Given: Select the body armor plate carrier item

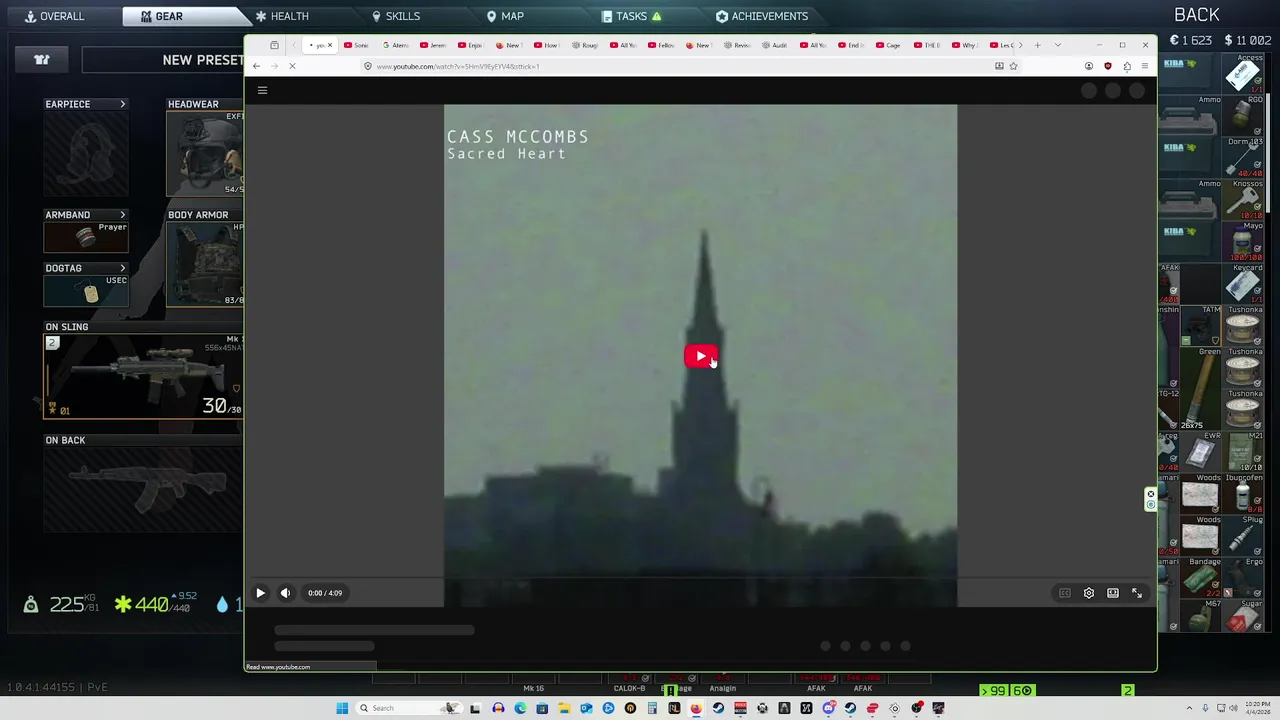Looking at the screenshot, I should pos(205,264).
